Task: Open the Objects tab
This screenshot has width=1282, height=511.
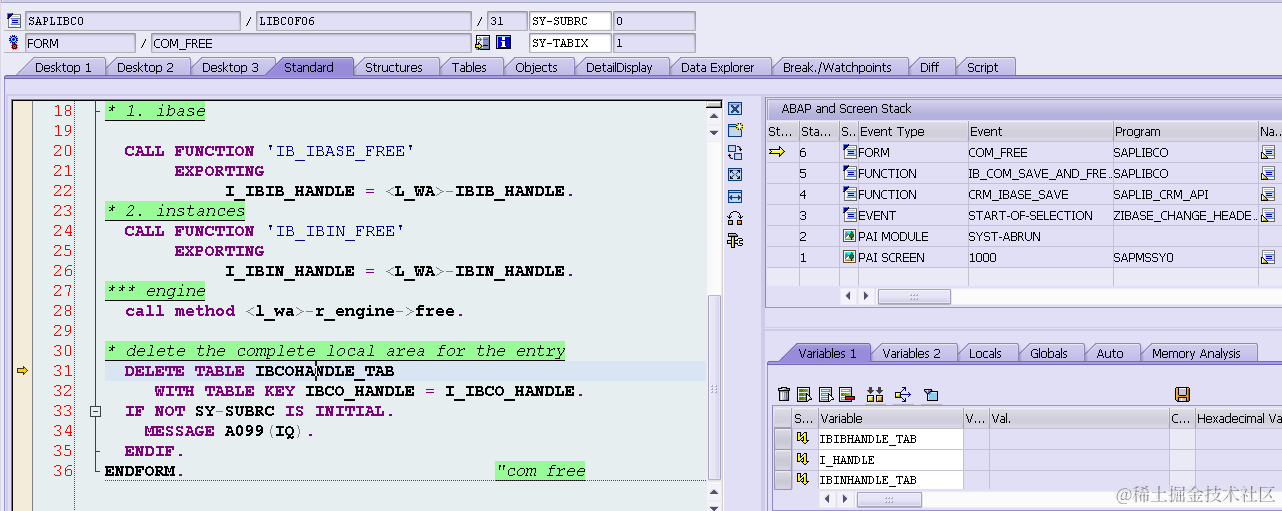Action: point(537,67)
